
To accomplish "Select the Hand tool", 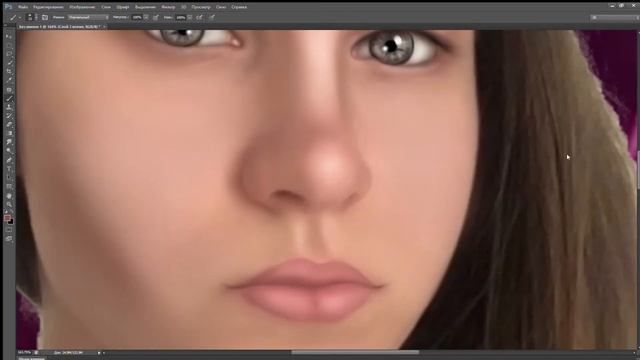I will pyautogui.click(x=9, y=196).
